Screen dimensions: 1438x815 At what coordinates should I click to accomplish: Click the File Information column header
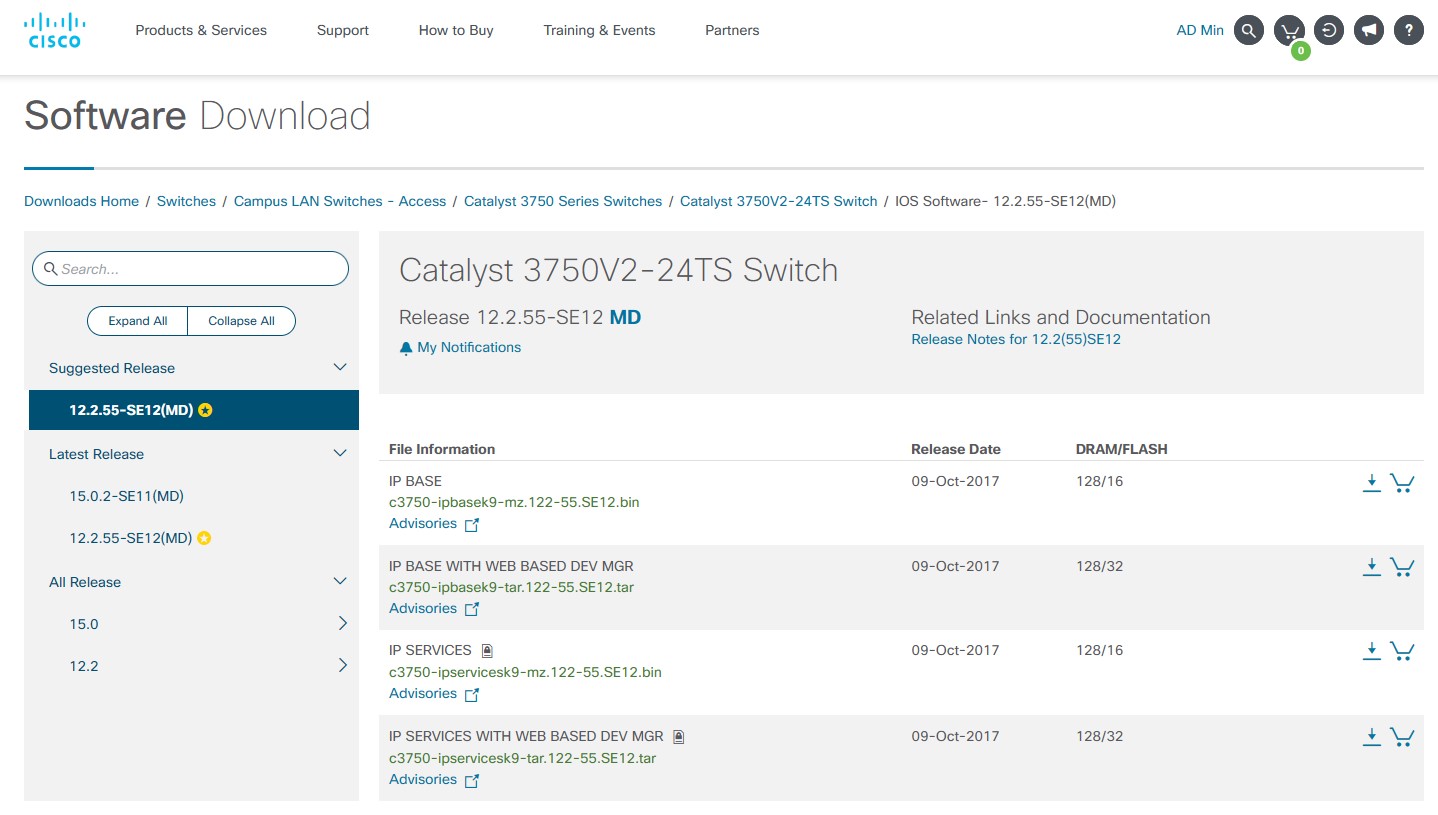coord(442,449)
